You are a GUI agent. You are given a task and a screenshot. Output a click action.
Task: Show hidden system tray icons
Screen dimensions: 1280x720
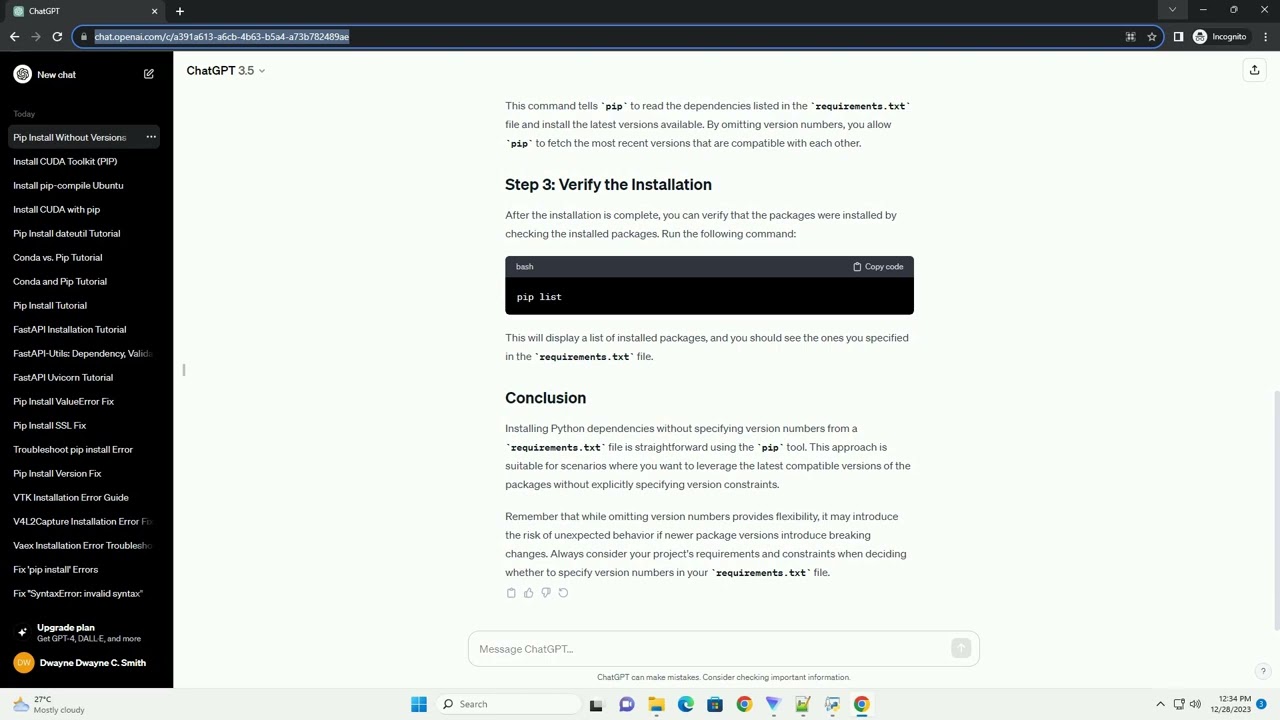[1160, 704]
